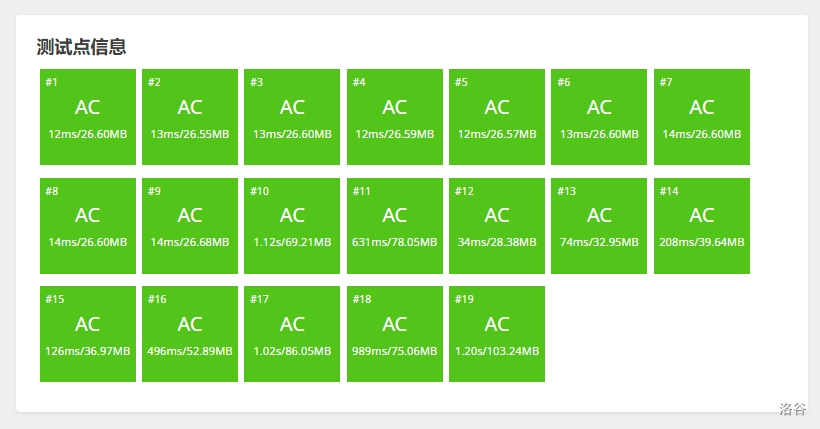Open test case #6 result block
This screenshot has height=429, width=820.
(x=599, y=117)
